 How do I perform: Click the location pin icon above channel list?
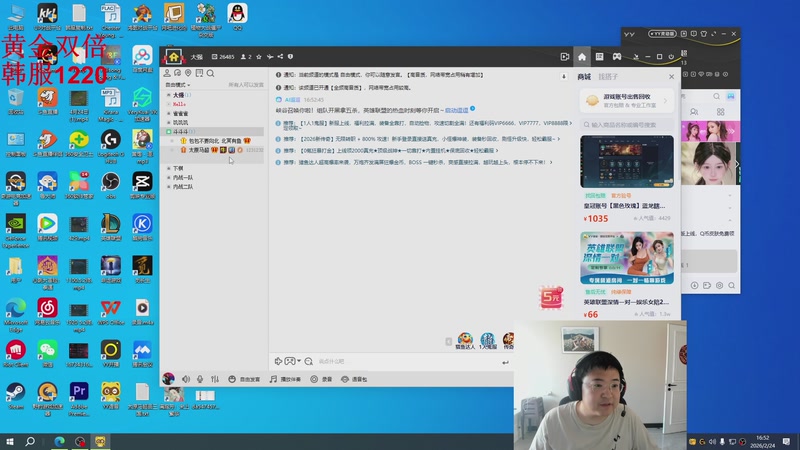[x=188, y=73]
